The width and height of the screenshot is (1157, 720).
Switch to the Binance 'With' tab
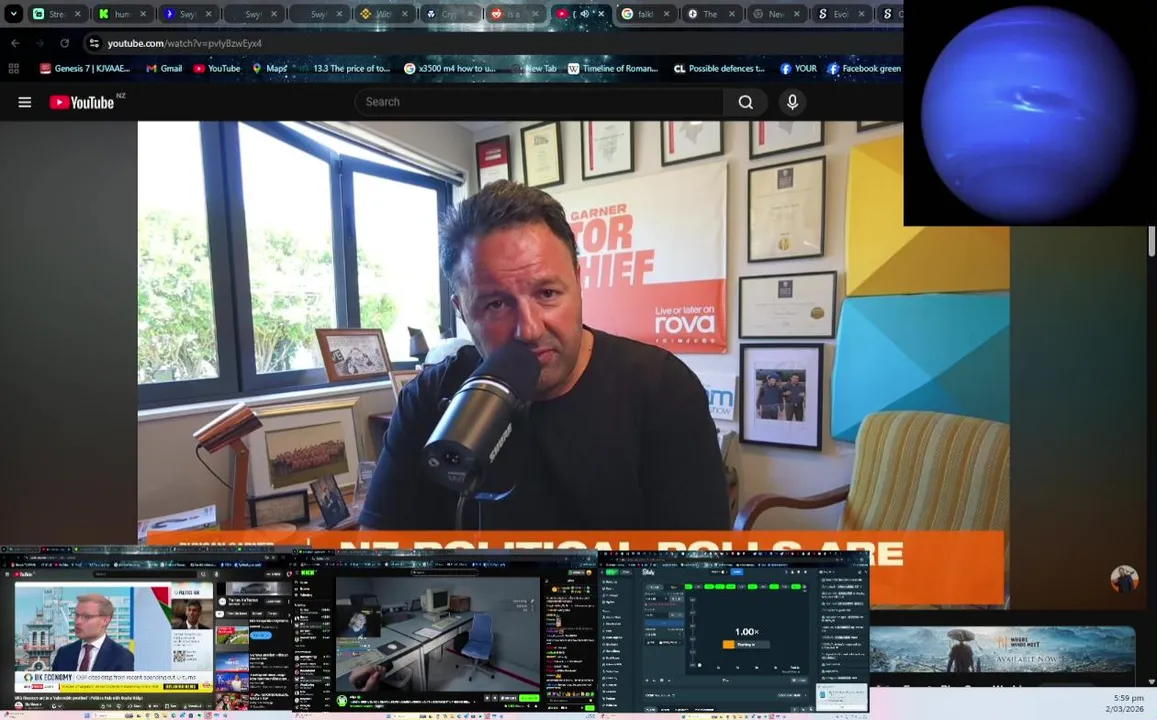point(382,13)
